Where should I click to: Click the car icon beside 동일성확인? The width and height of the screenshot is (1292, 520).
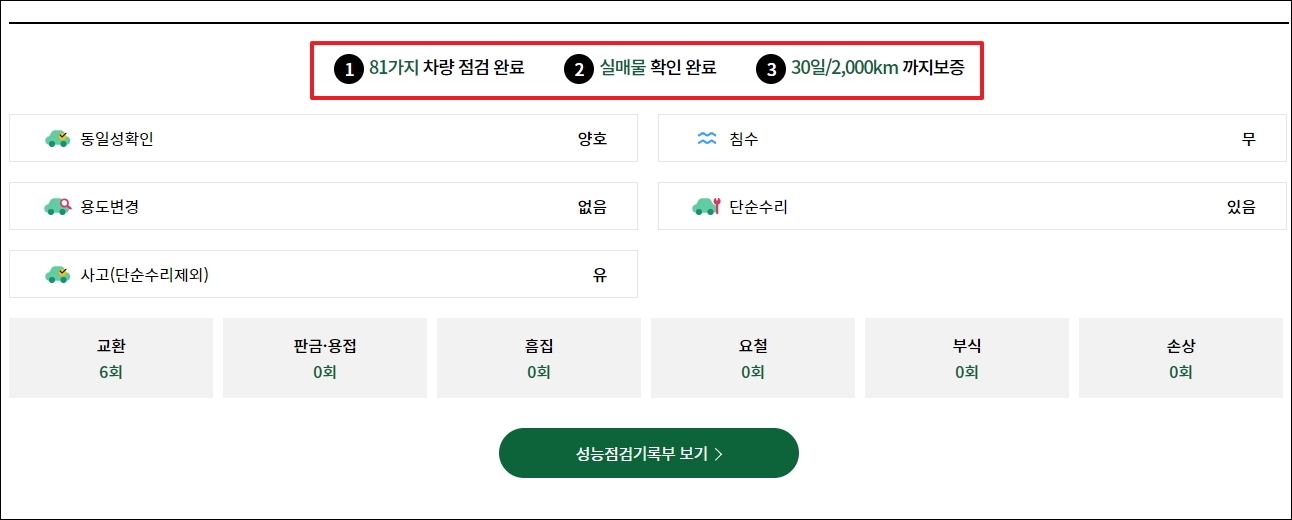tap(58, 139)
